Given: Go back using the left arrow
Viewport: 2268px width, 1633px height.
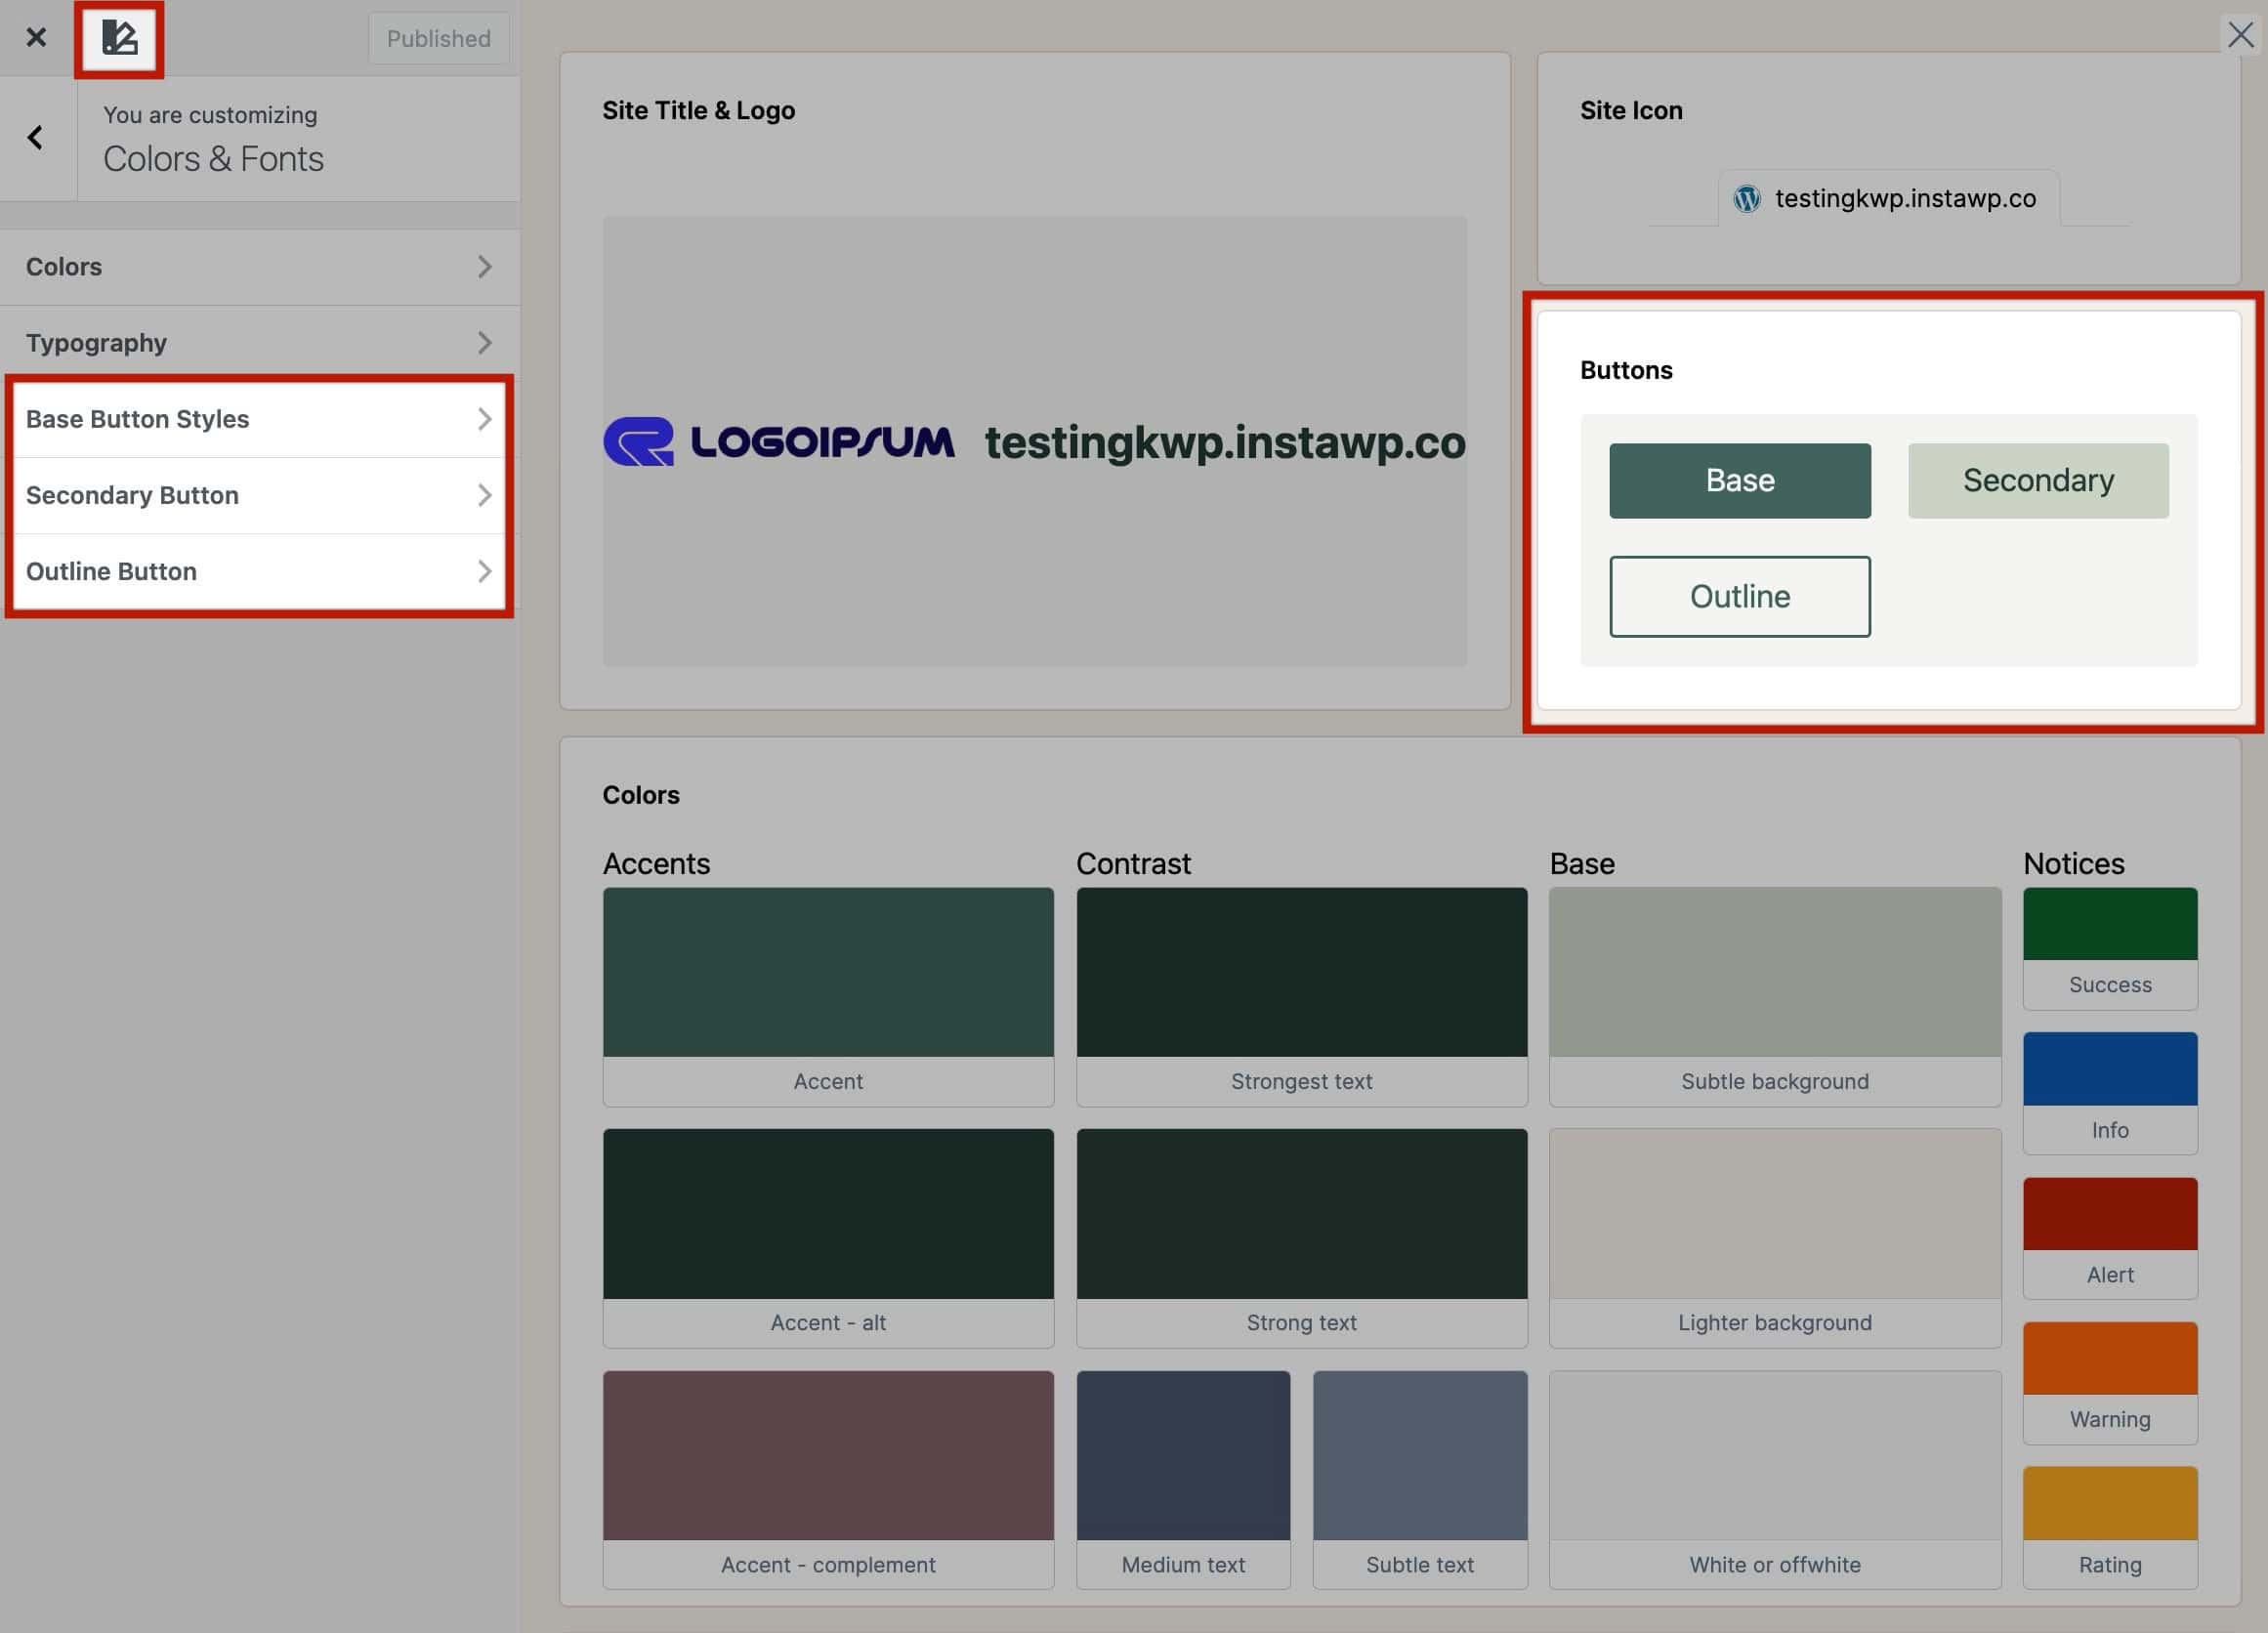Looking at the screenshot, I should tap(36, 138).
